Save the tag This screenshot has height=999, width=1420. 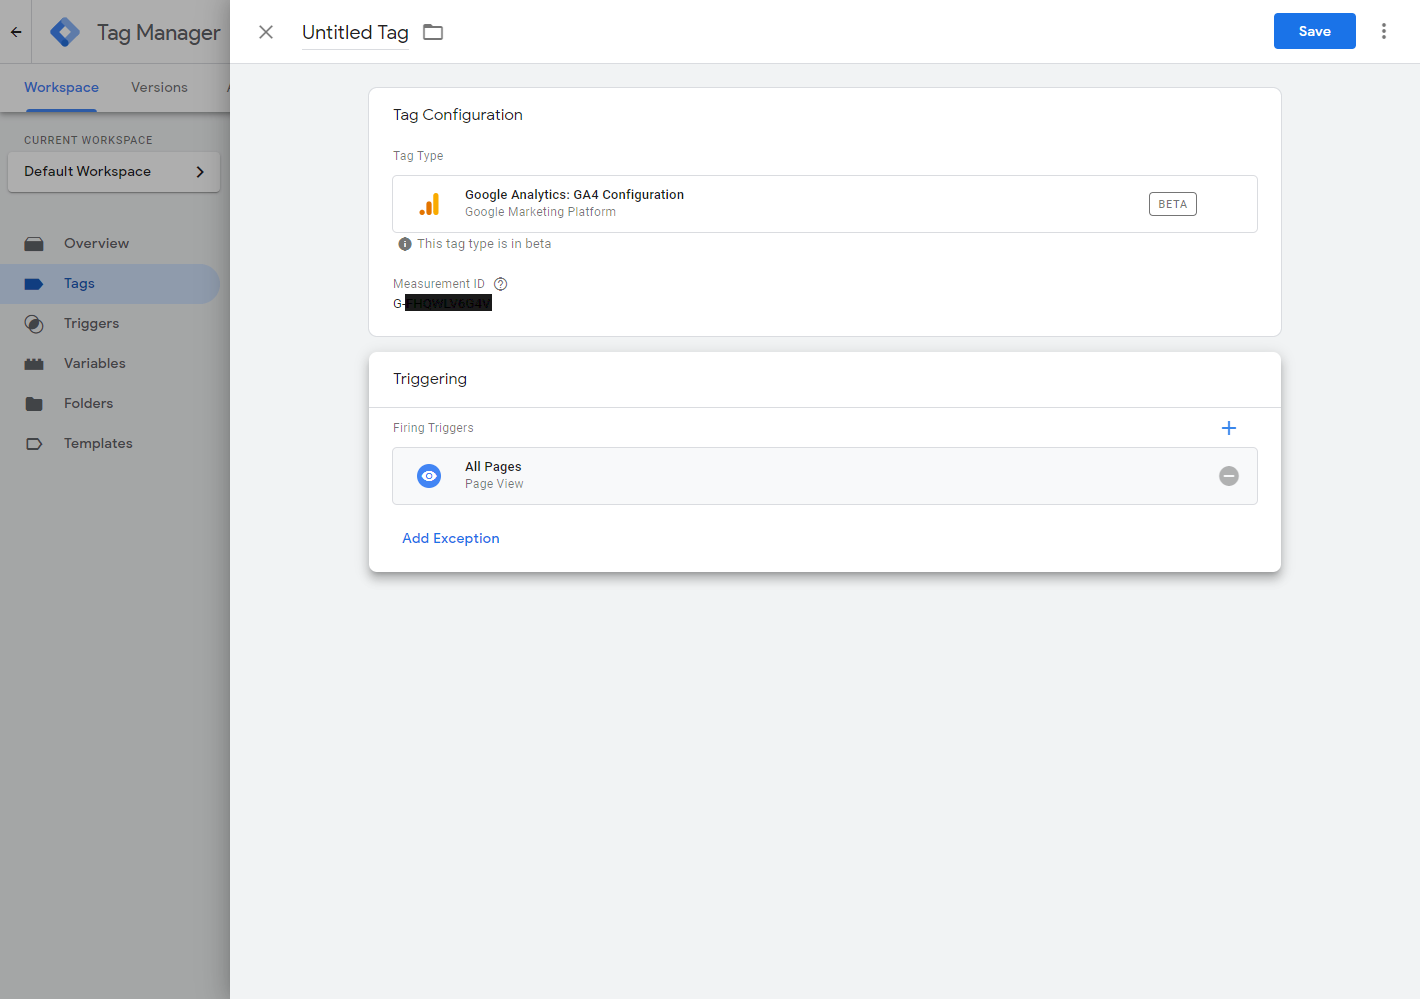tap(1314, 31)
